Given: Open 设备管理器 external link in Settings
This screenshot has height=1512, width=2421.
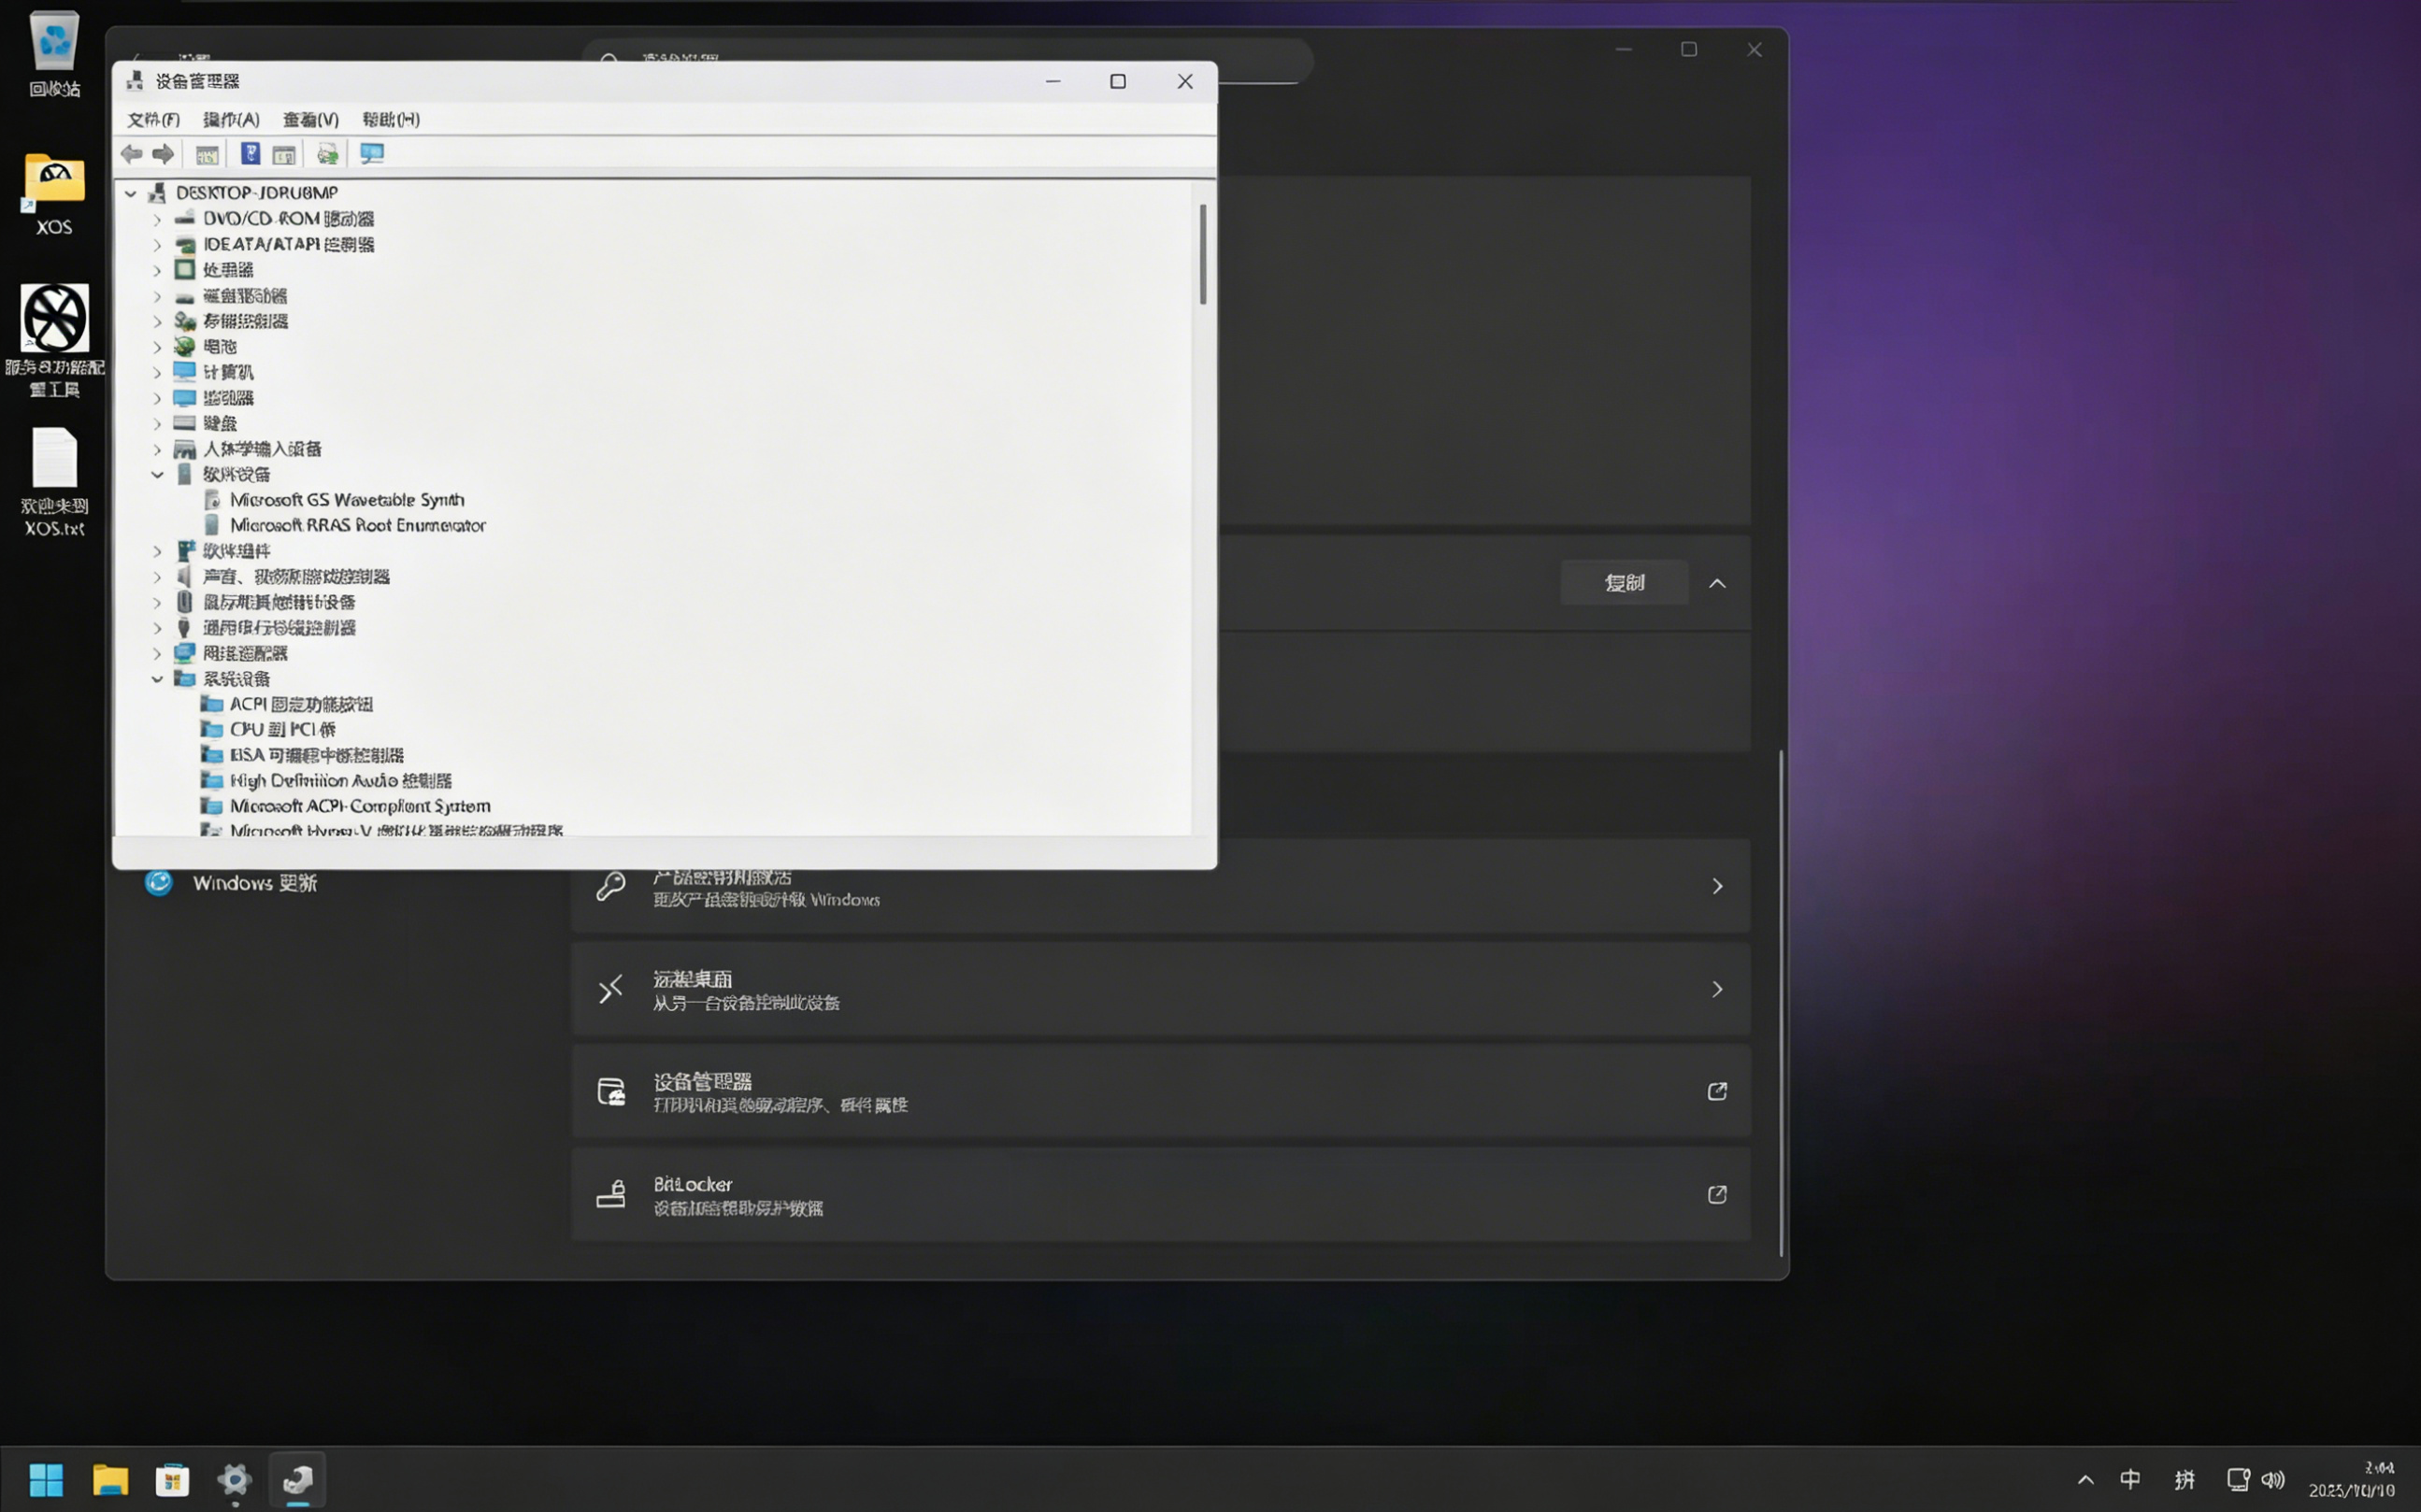Looking at the screenshot, I should coord(1717,1091).
